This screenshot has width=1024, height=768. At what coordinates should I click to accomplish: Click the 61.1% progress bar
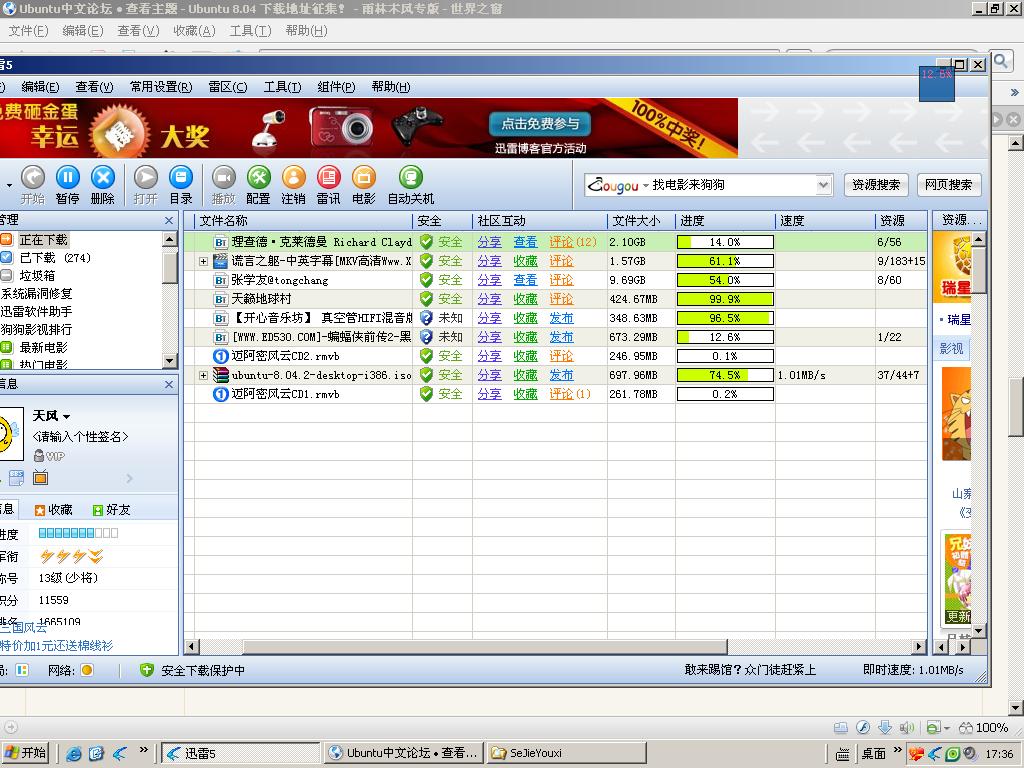pos(725,261)
